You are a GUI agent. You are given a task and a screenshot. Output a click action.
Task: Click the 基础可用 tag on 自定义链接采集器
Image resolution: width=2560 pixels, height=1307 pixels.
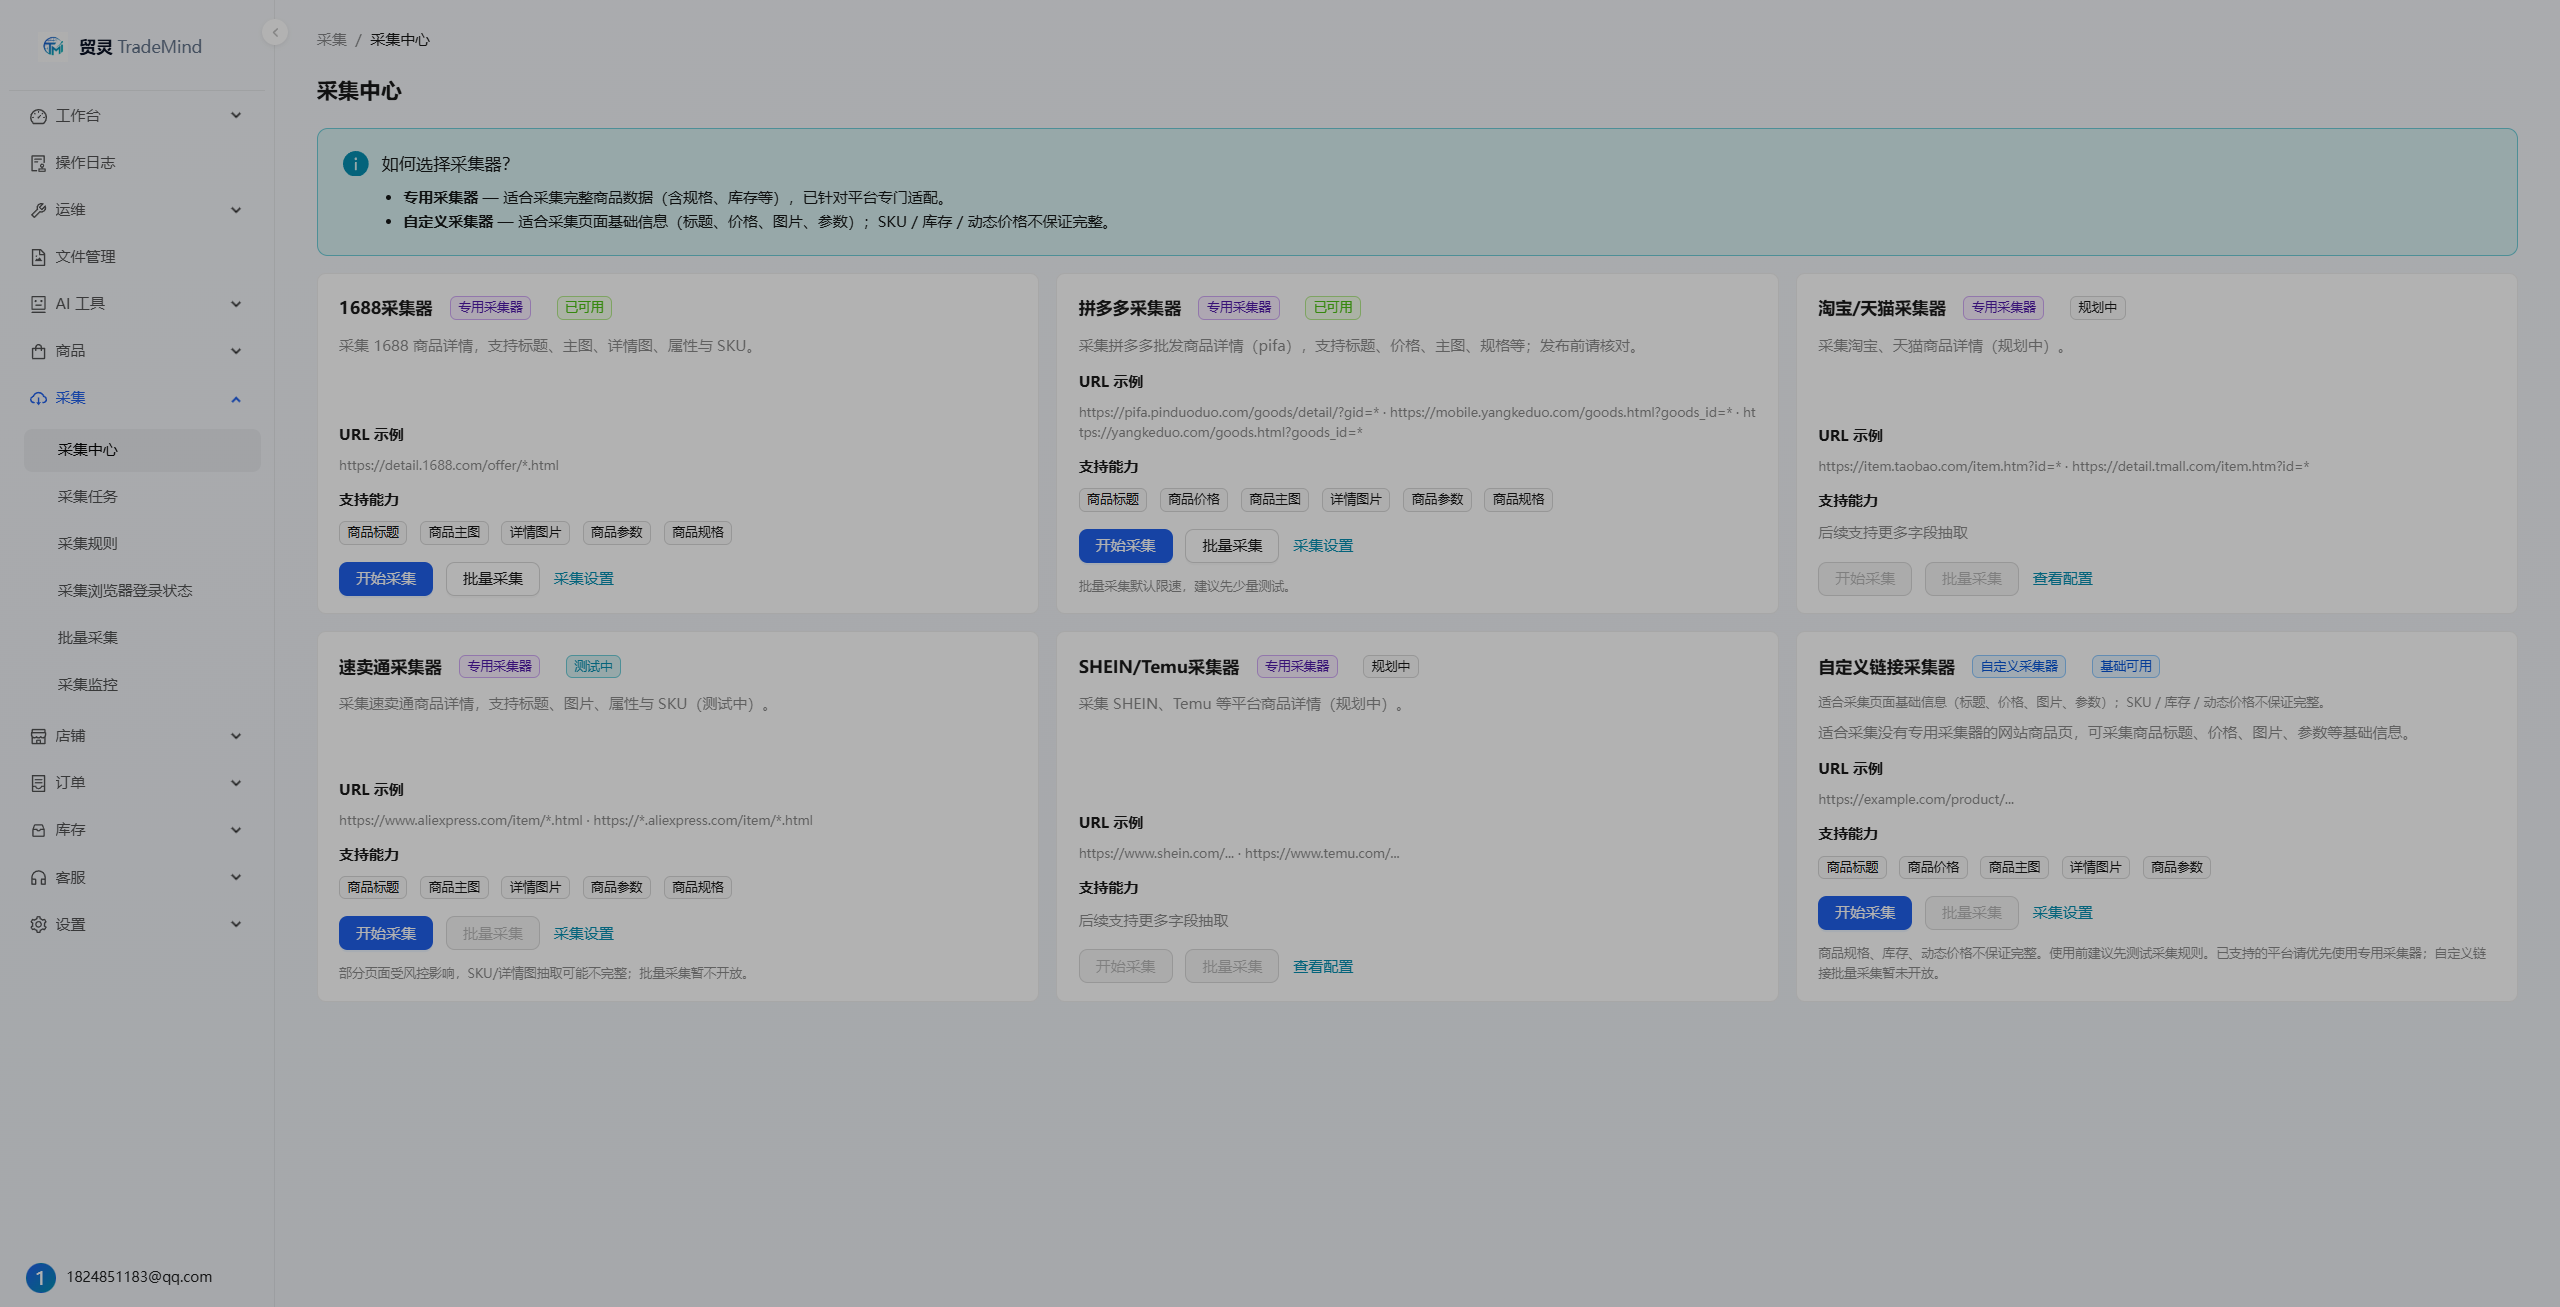pyautogui.click(x=2126, y=667)
